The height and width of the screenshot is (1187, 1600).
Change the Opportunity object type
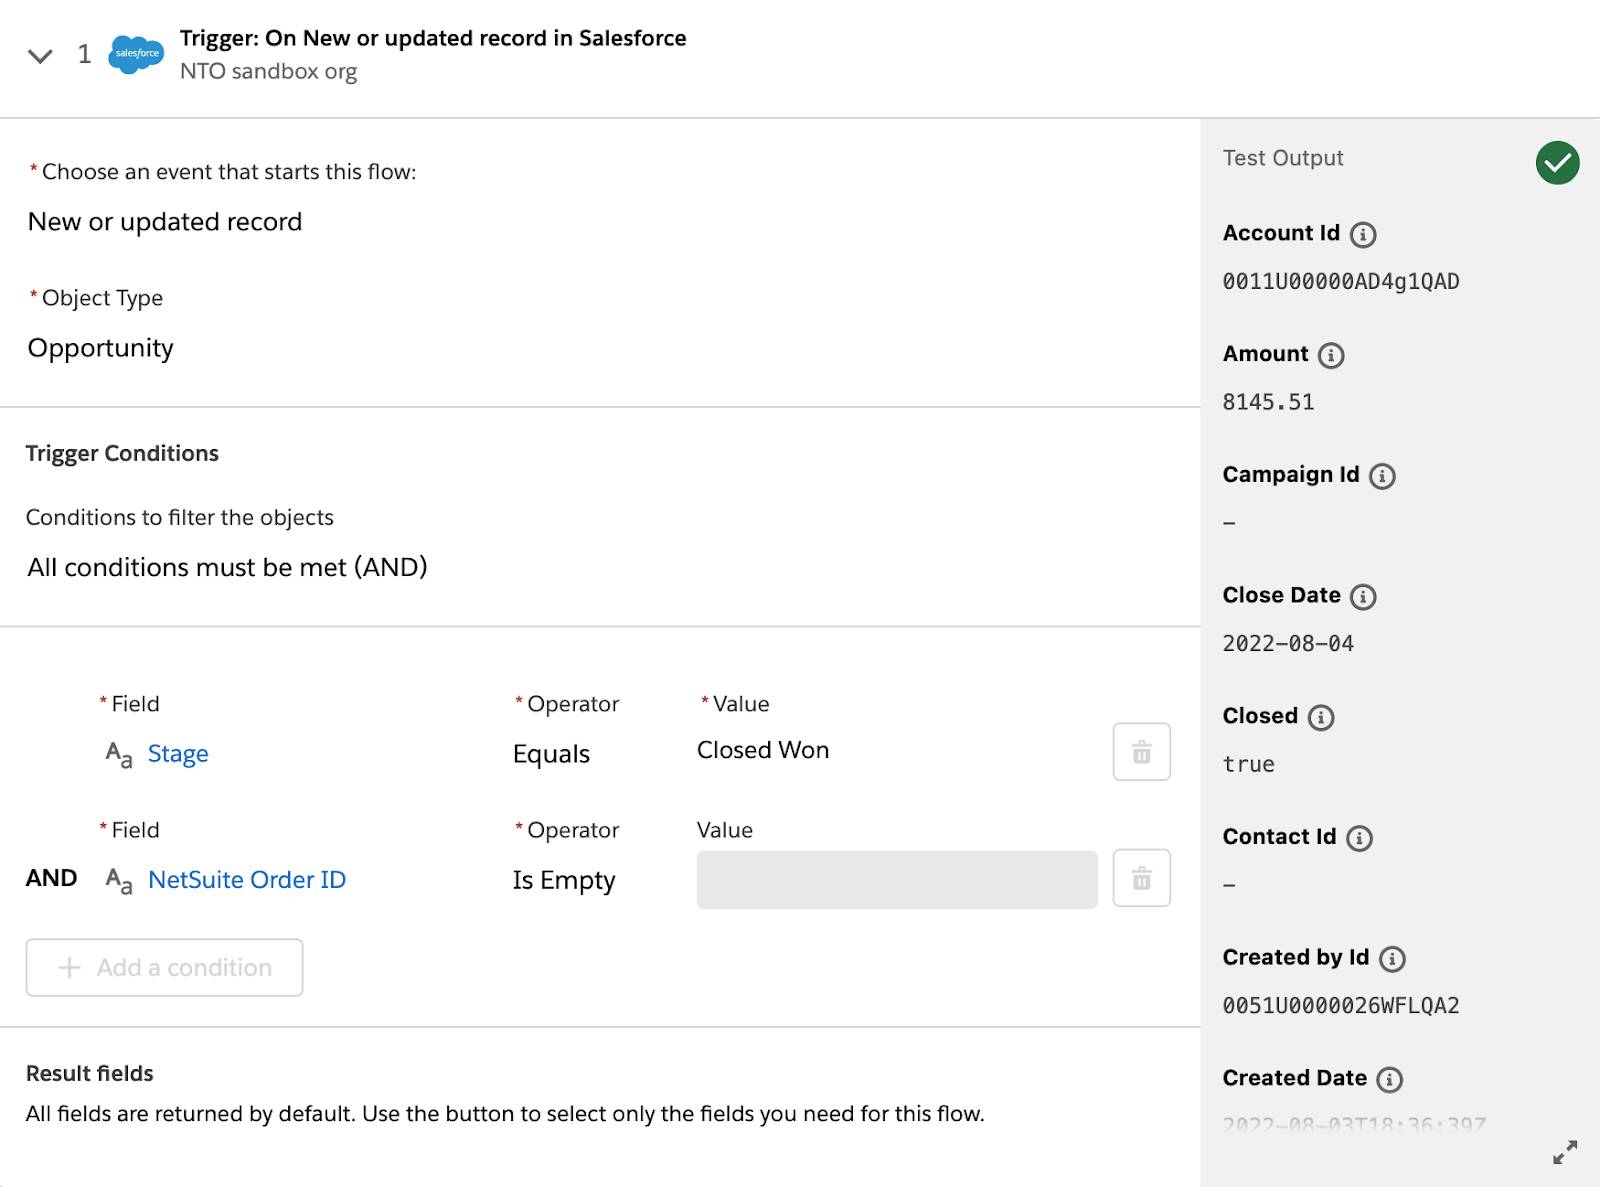[100, 348]
